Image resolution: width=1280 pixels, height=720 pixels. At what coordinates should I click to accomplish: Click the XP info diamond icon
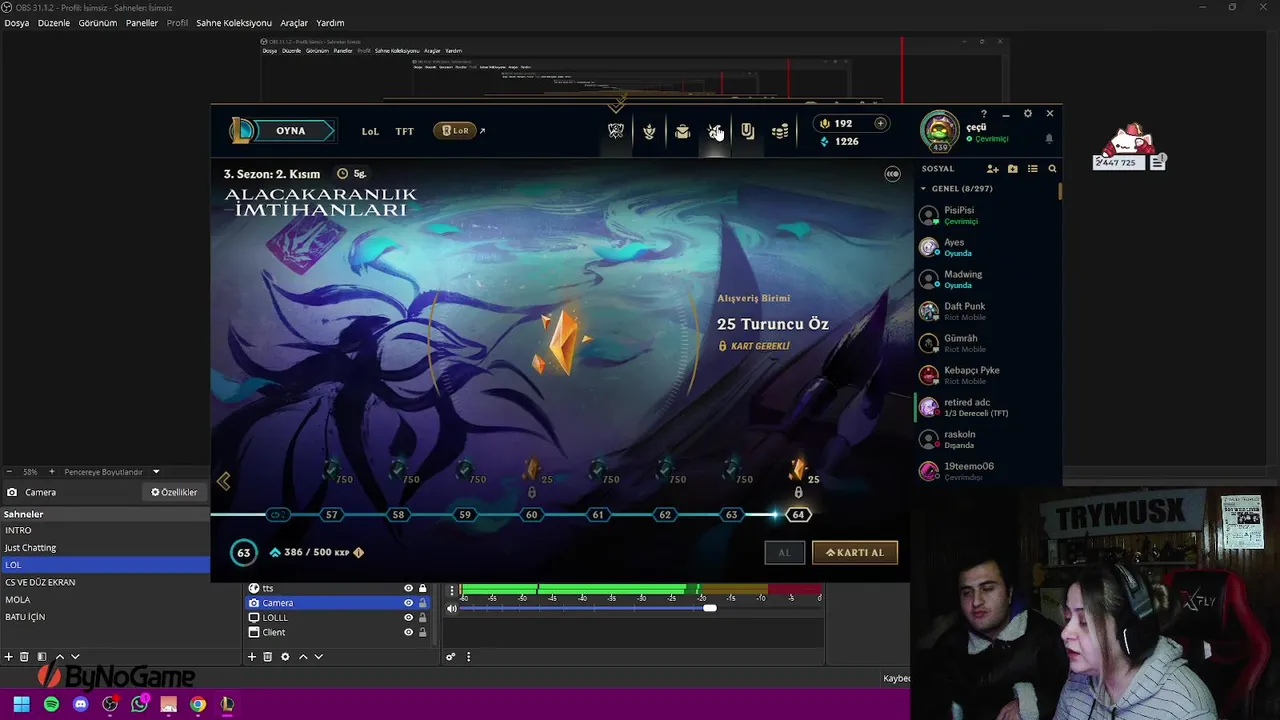point(358,552)
